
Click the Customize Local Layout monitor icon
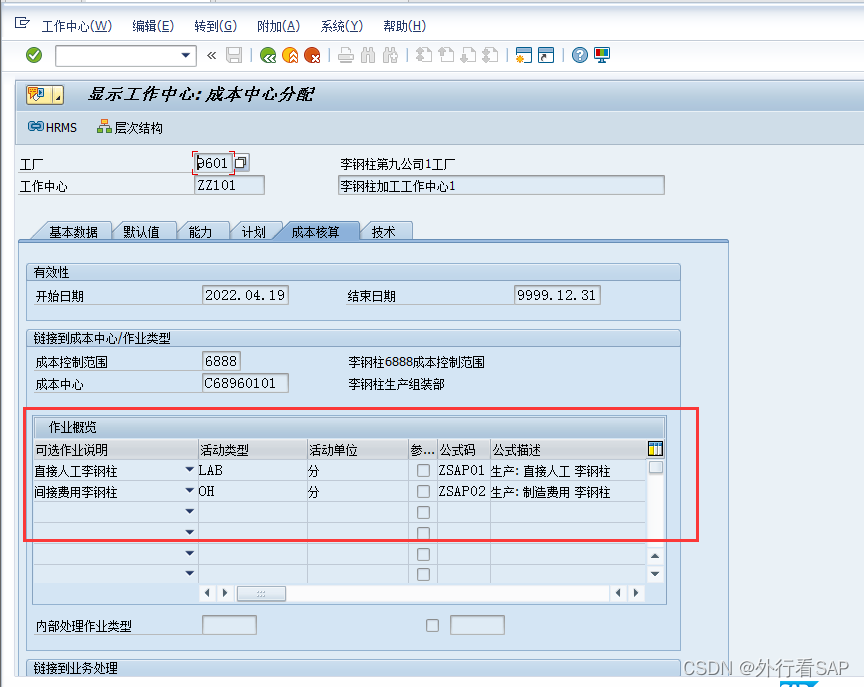point(602,55)
